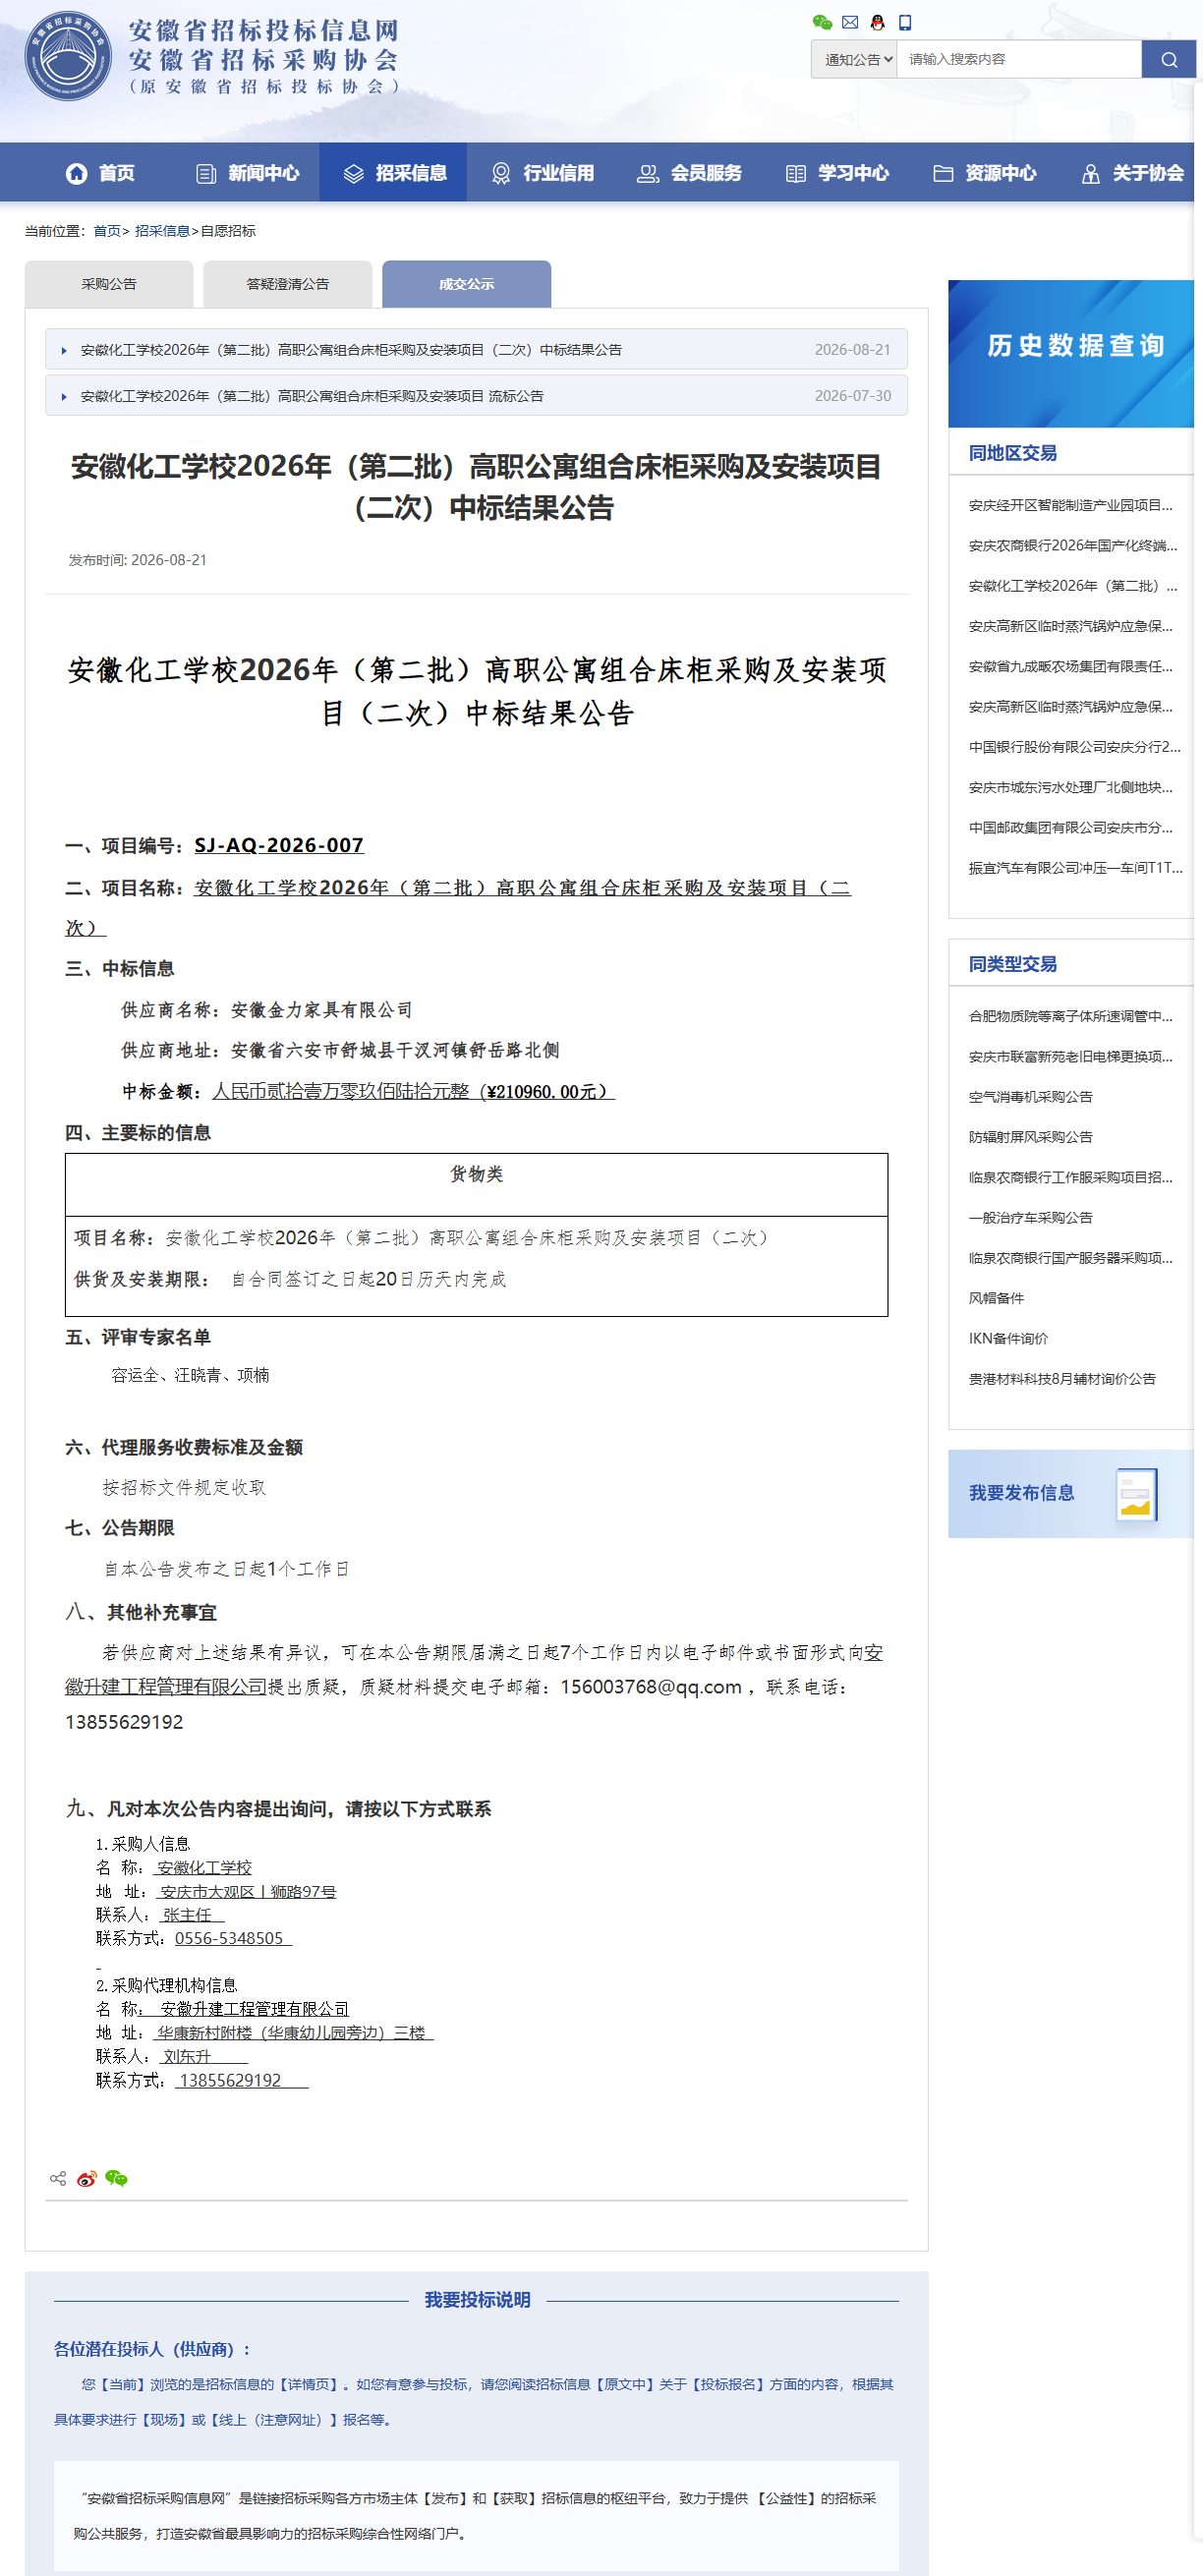Viewport: 1203px width, 2576px height.
Task: Click email 156003768@qq.com in article
Action: pos(651,1687)
